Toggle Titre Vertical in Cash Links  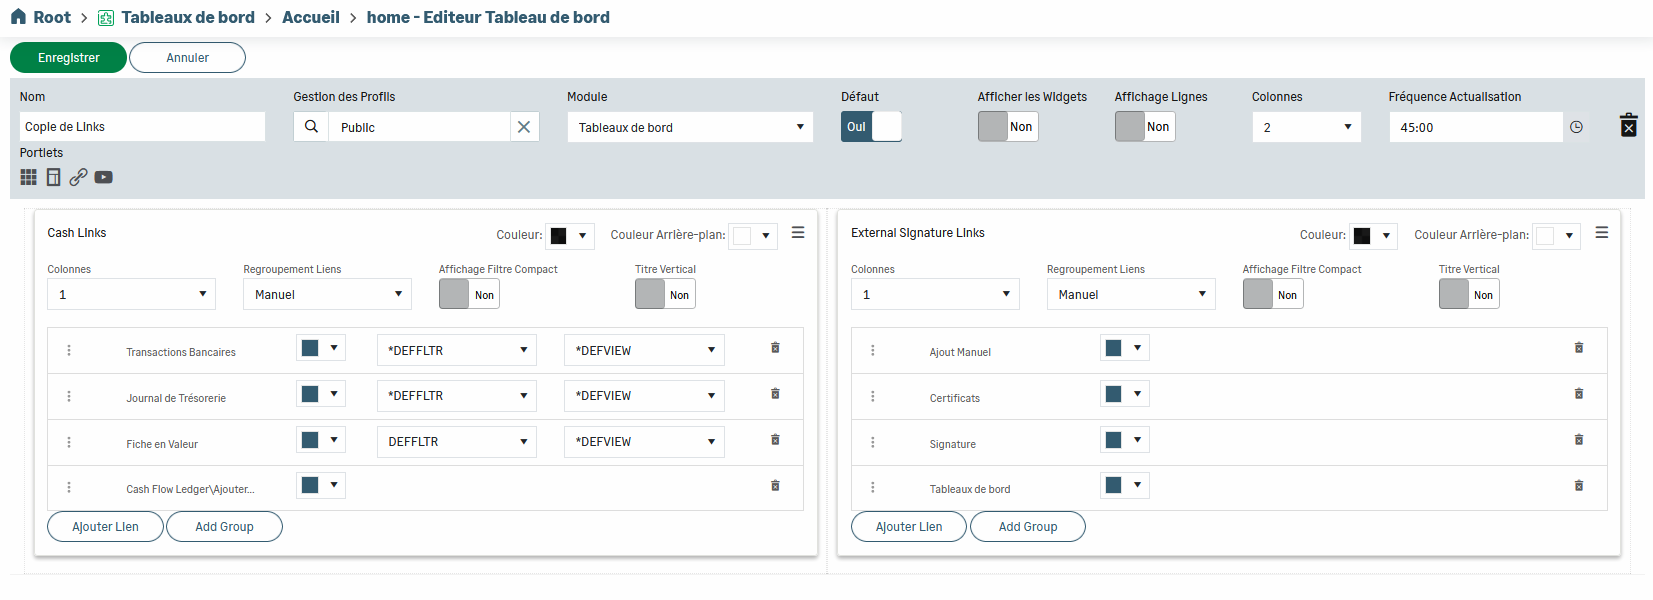click(665, 294)
